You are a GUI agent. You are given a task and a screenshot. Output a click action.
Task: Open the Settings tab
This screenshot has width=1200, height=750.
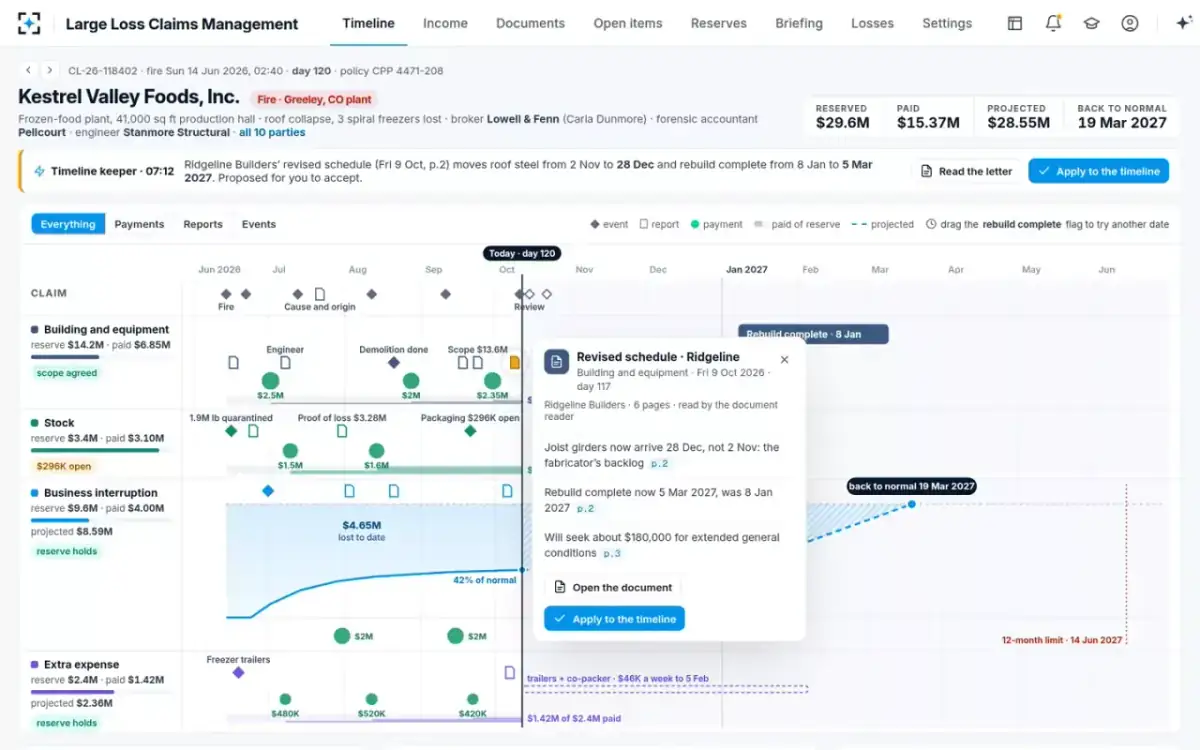click(x=947, y=23)
